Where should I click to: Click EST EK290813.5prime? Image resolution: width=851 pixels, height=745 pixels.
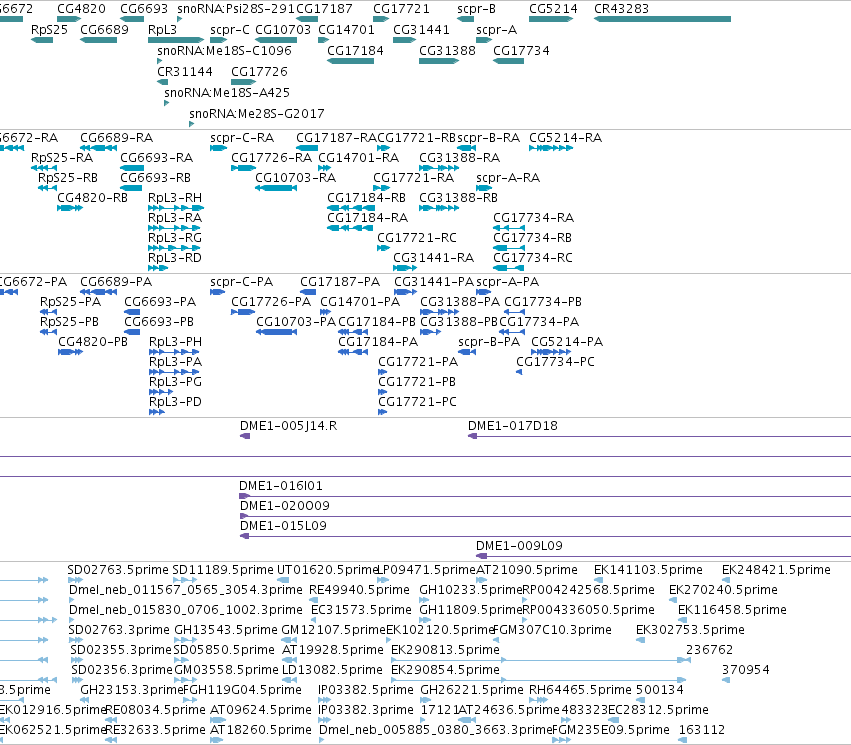pyautogui.click(x=541, y=660)
